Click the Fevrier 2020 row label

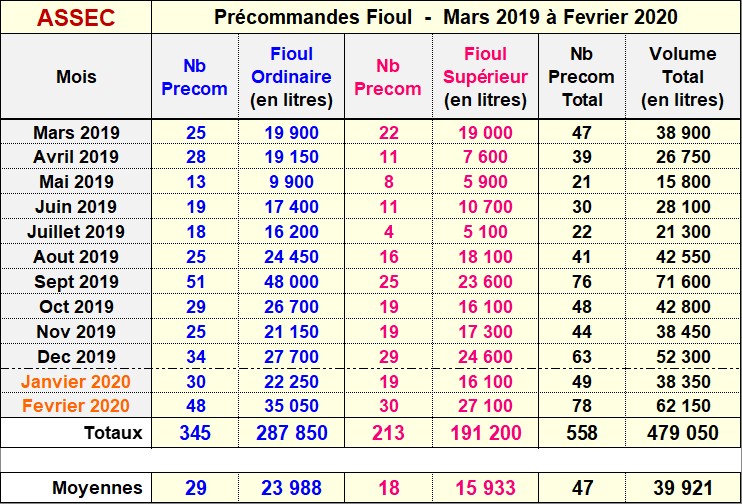76,406
